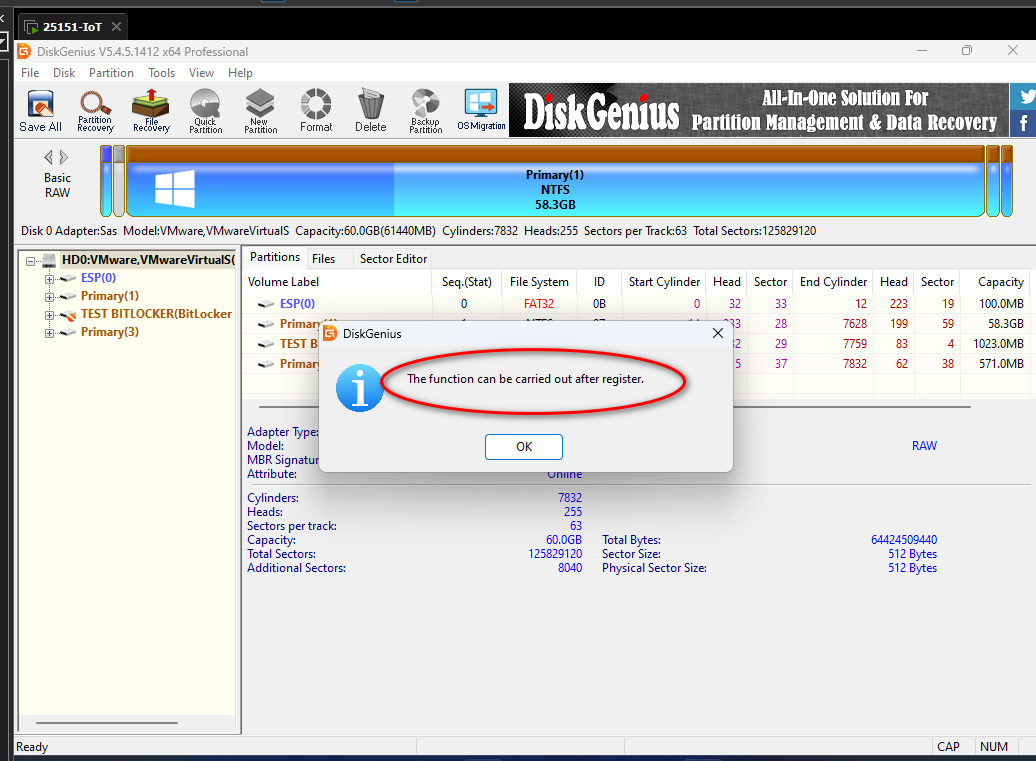Select HD0:VMware disk in tree
Viewport: 1036px width, 761px height.
click(148, 260)
